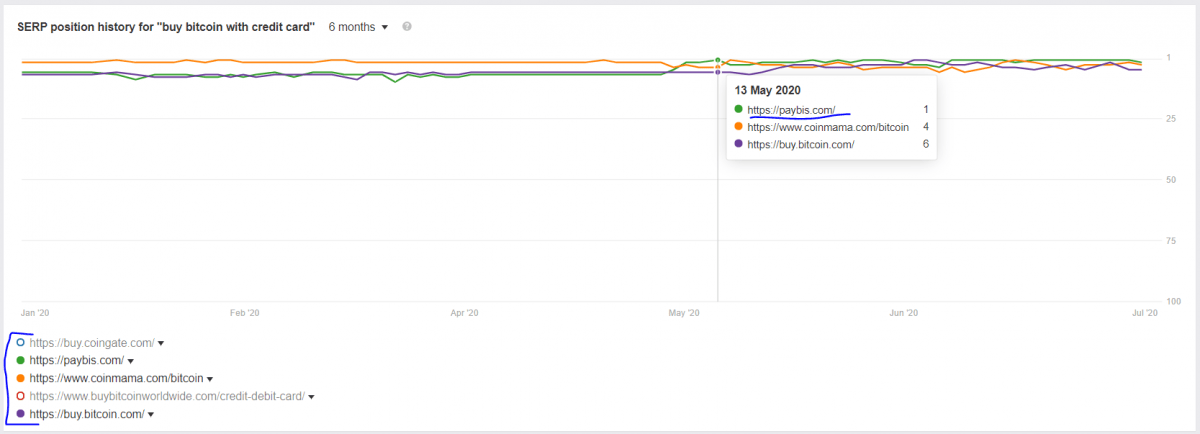Toggle the purple buy.bitcoin.com series dot

click(x=21, y=413)
